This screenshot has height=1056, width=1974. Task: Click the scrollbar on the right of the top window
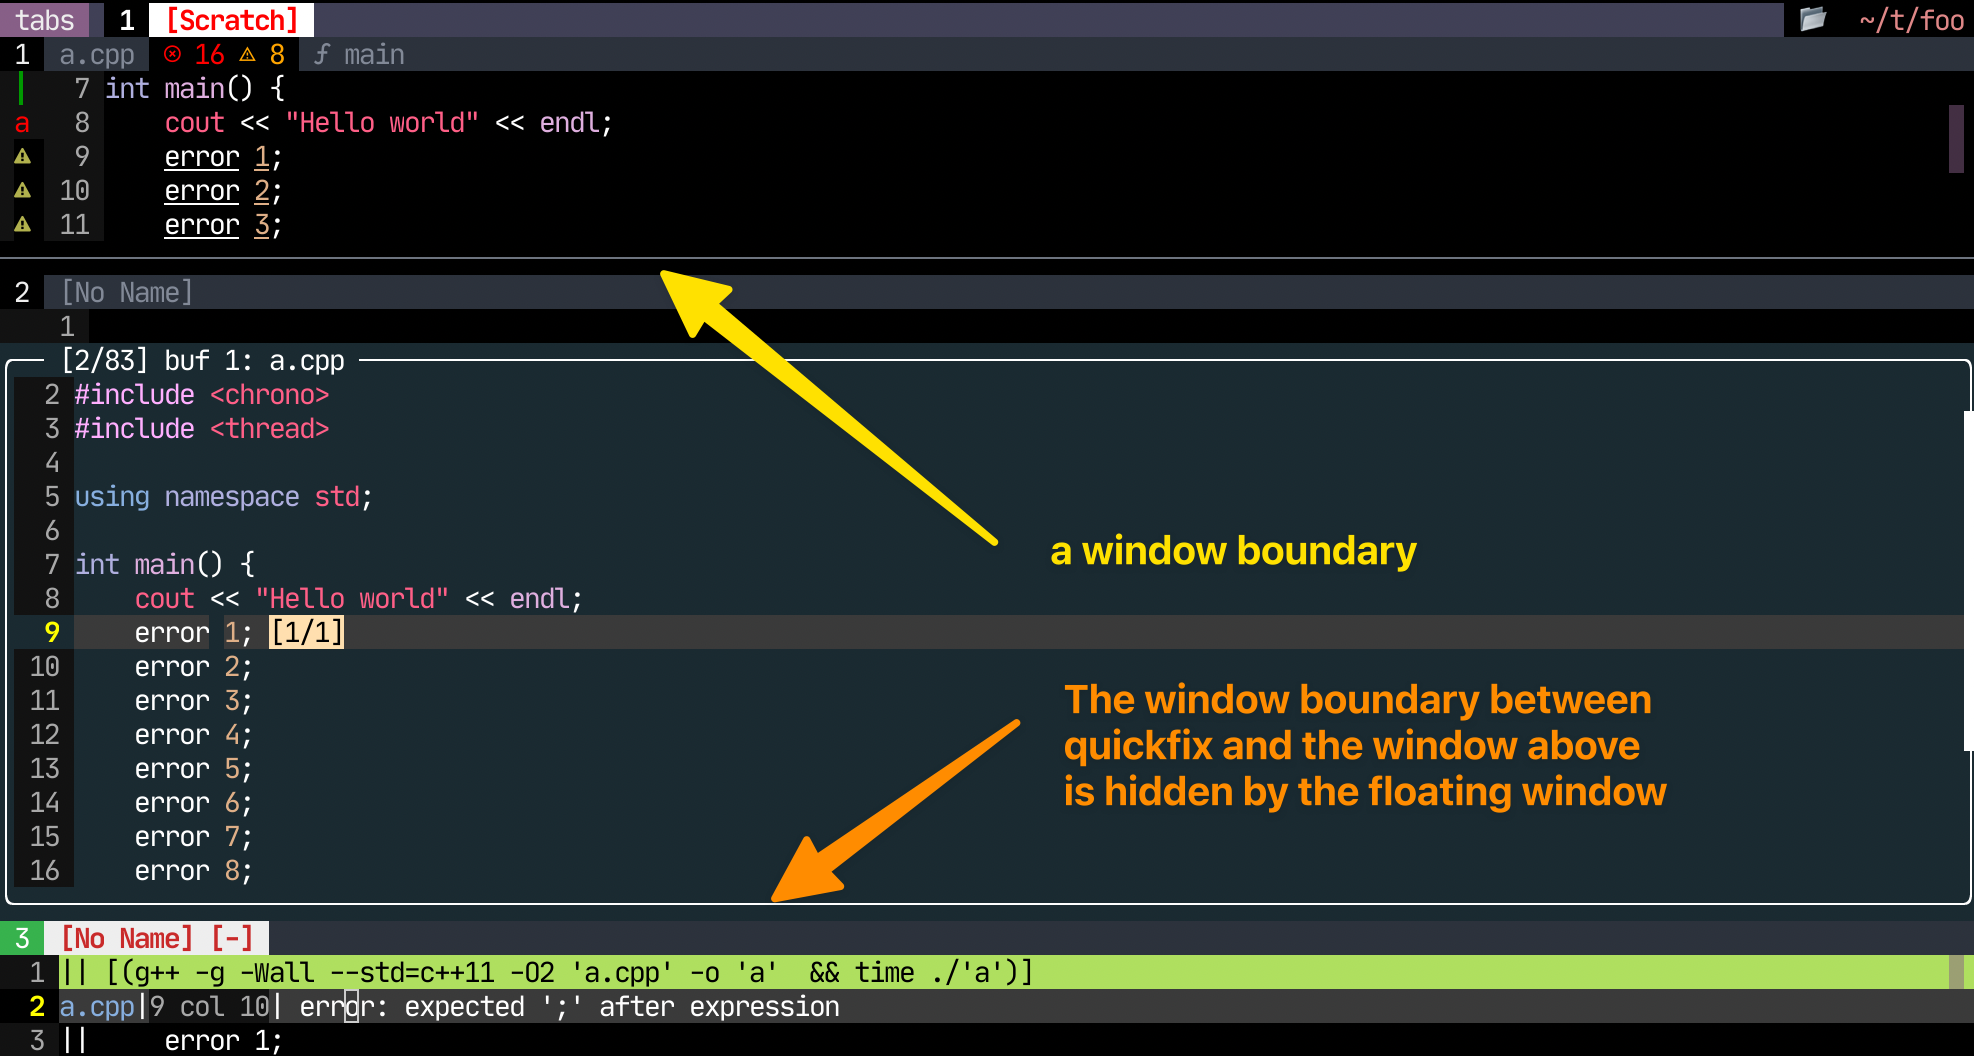pos(1955,140)
